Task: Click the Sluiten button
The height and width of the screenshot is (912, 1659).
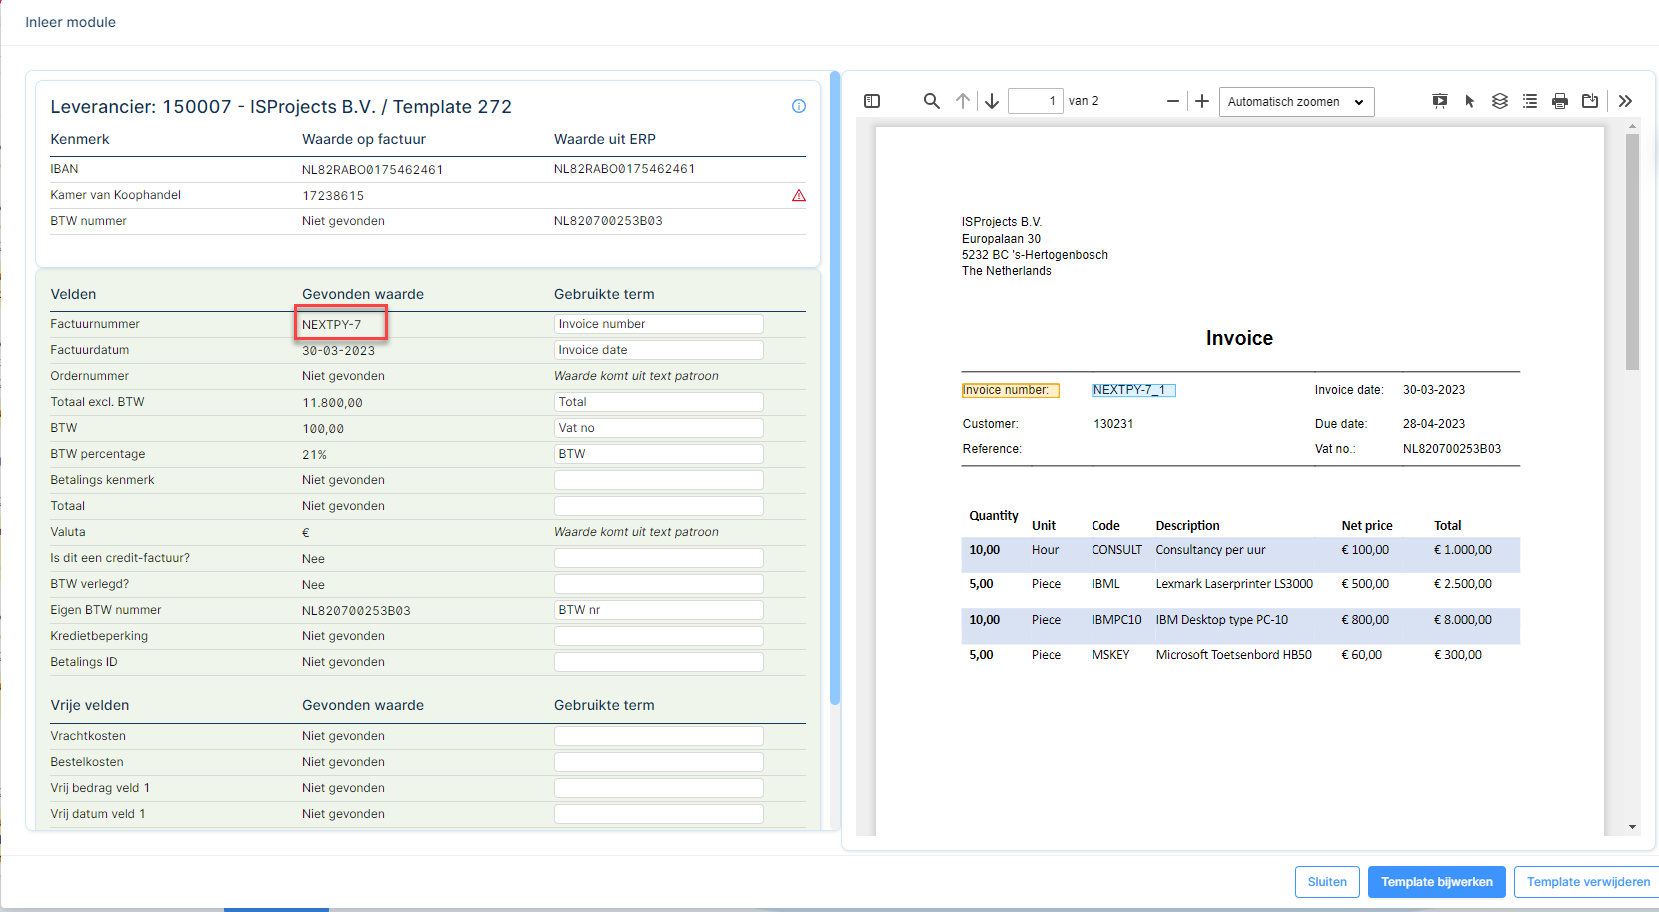Action: pyautogui.click(x=1327, y=882)
